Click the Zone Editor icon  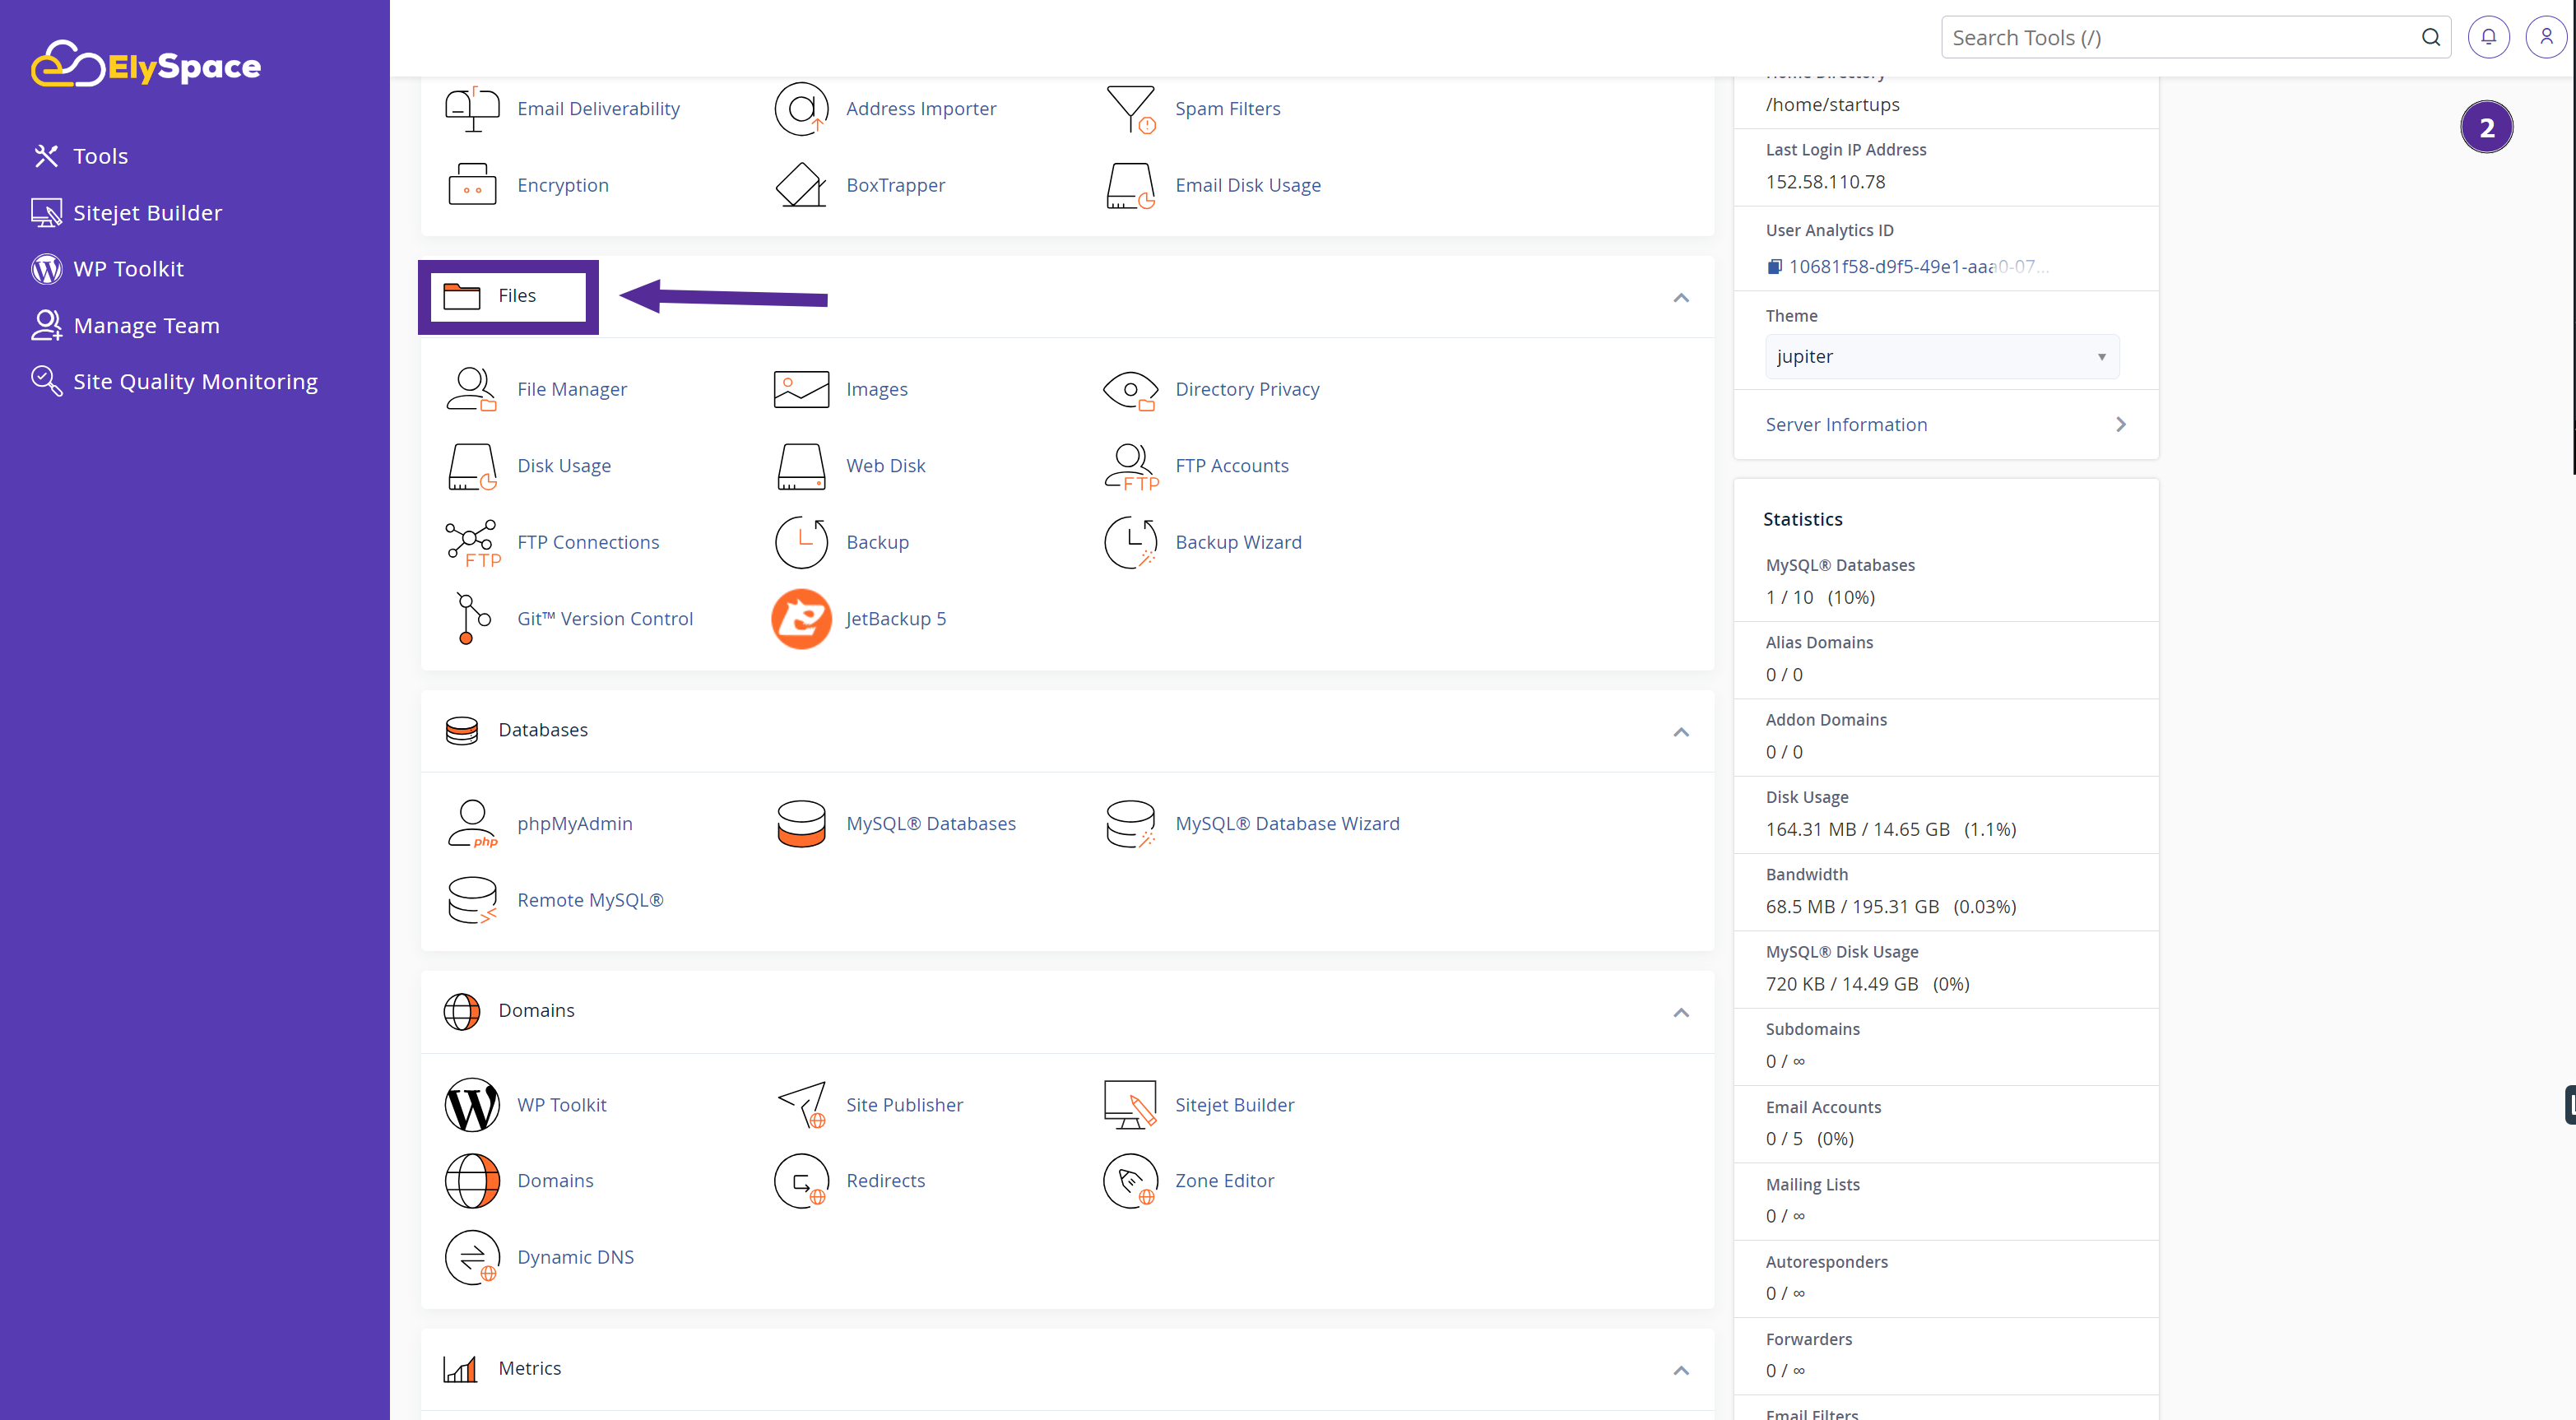[x=1131, y=1181]
